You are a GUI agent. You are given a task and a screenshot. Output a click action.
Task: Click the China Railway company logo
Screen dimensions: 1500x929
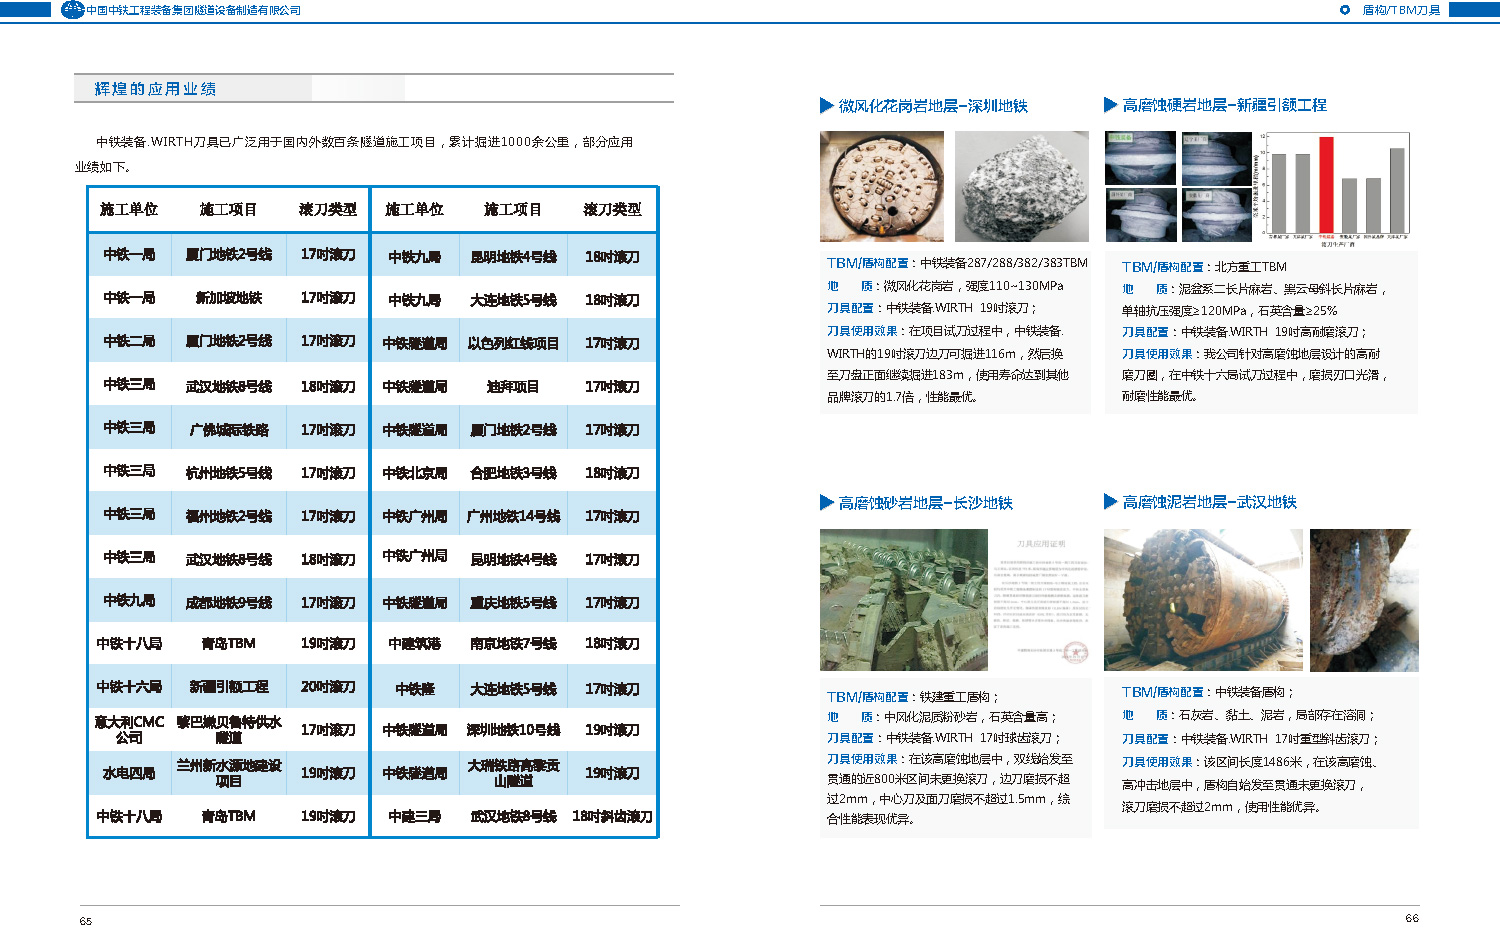(x=72, y=10)
